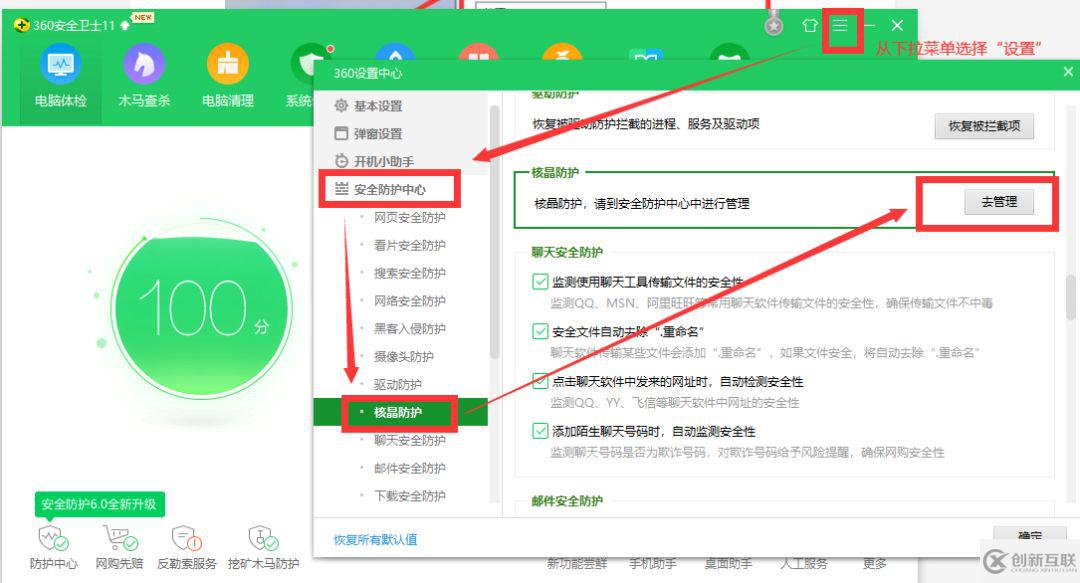Select 看片安全防护 sidebar item
Screen dimensions: 1080x583
click(x=409, y=245)
